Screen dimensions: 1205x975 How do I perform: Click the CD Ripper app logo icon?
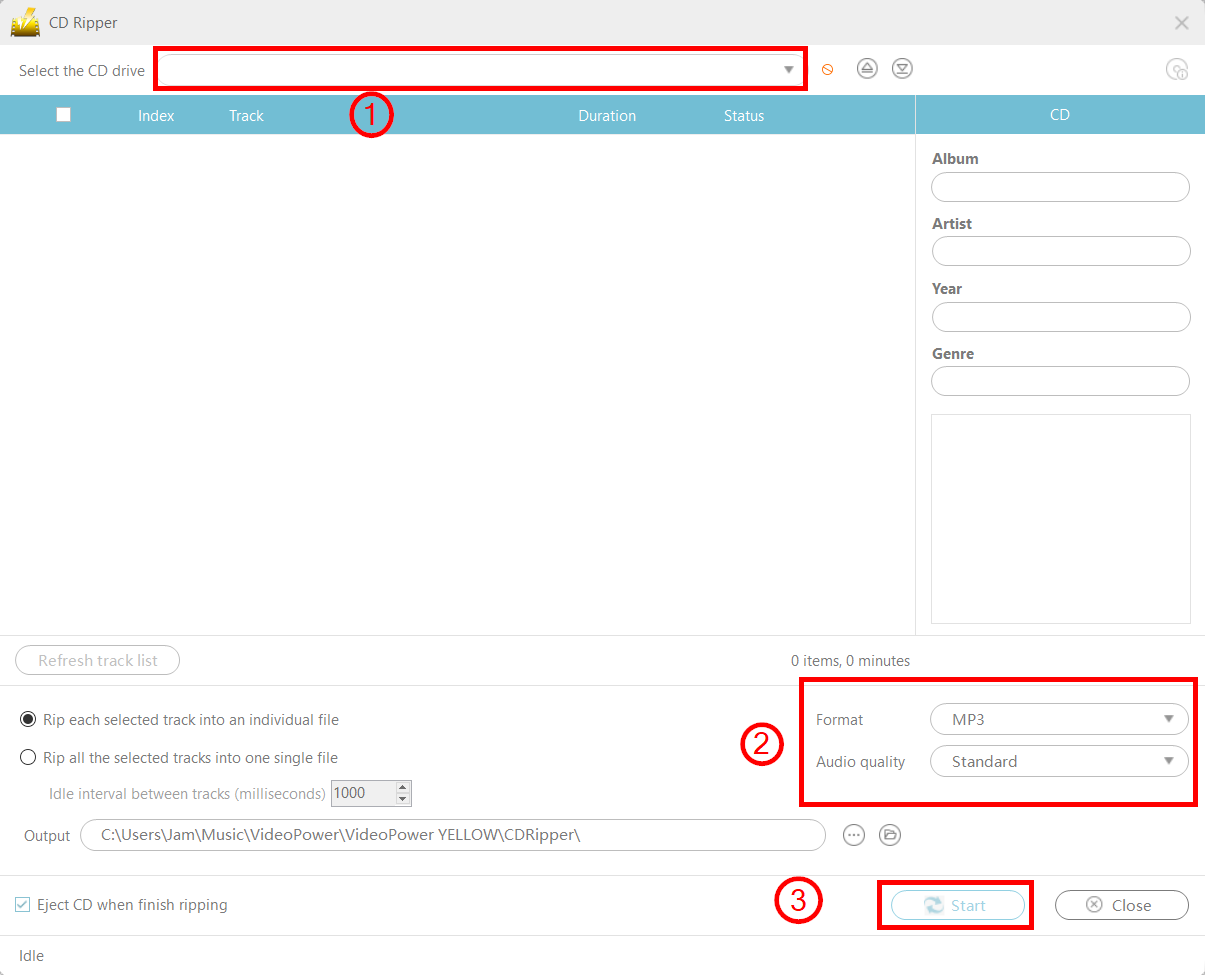(x=25, y=22)
